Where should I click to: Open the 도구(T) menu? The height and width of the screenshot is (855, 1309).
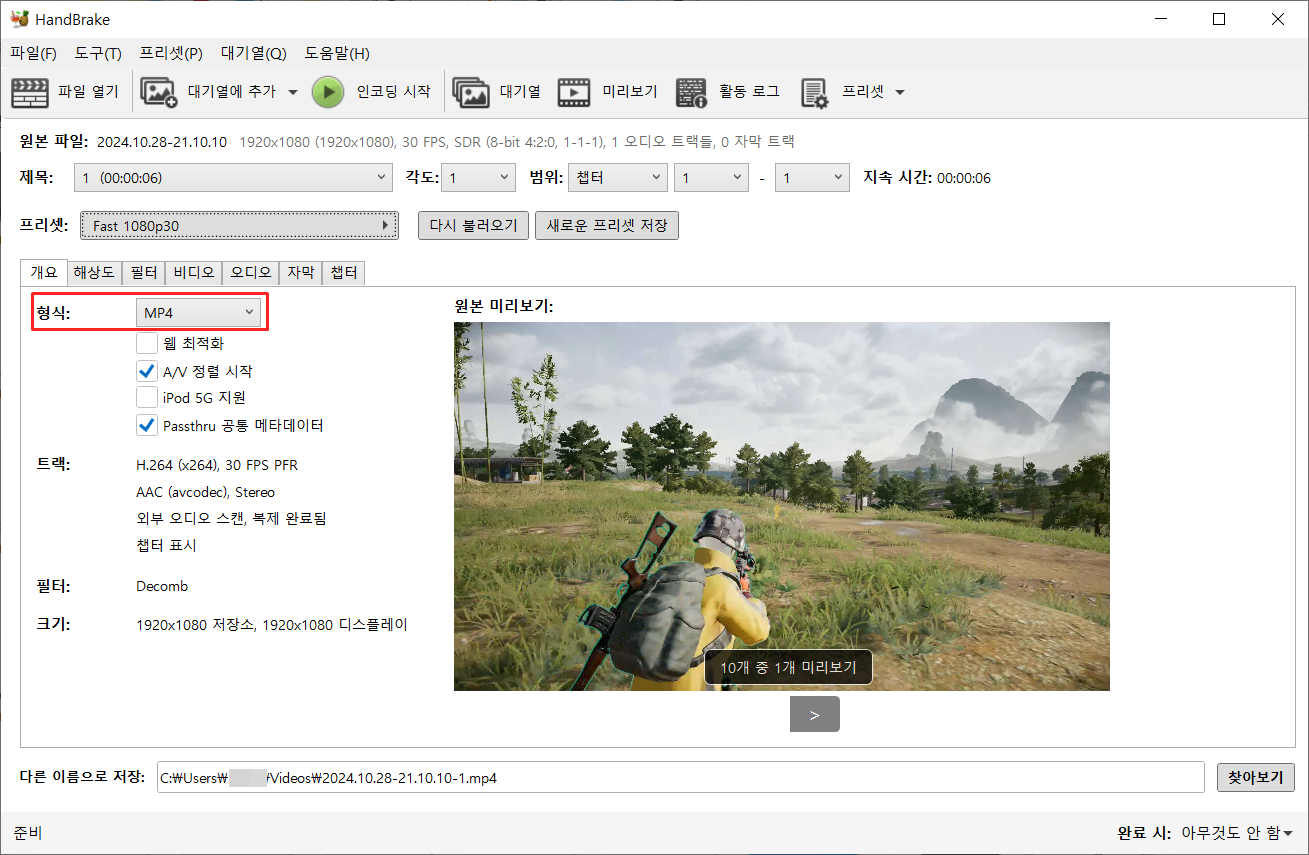tap(97, 53)
